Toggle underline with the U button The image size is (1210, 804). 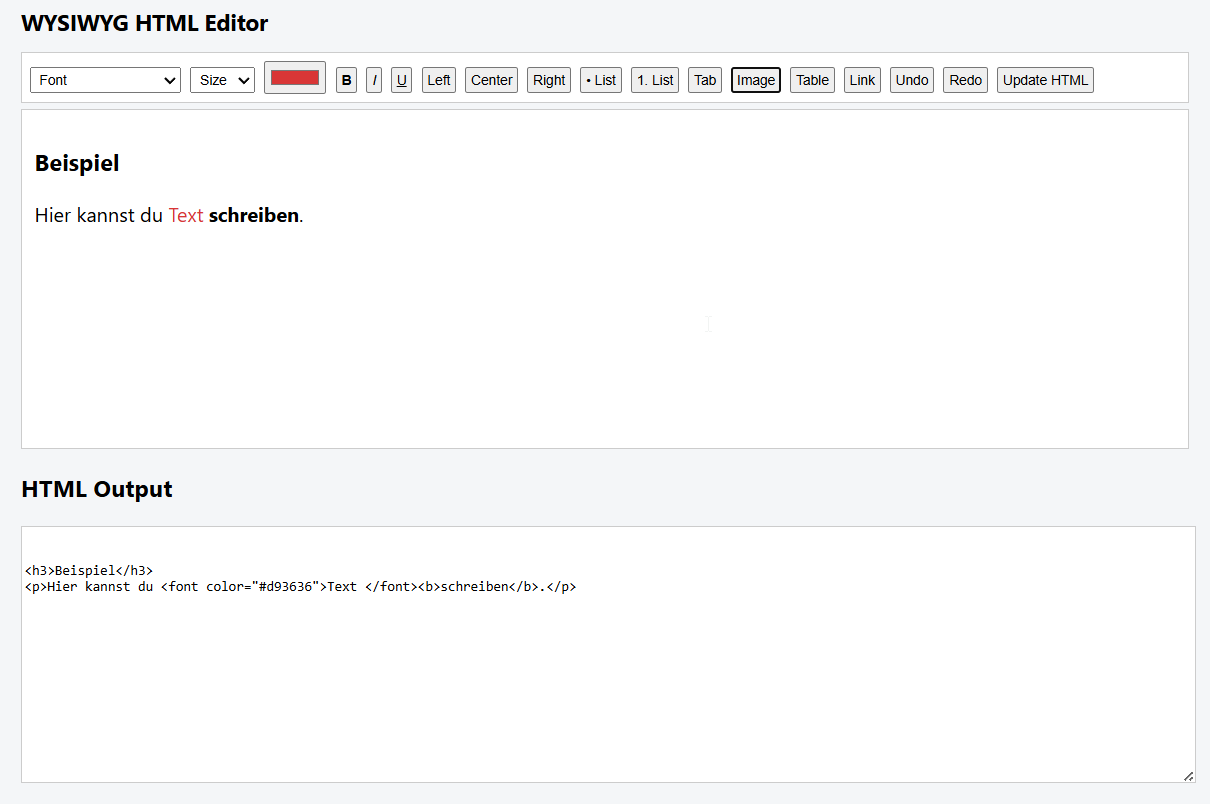[x=402, y=80]
